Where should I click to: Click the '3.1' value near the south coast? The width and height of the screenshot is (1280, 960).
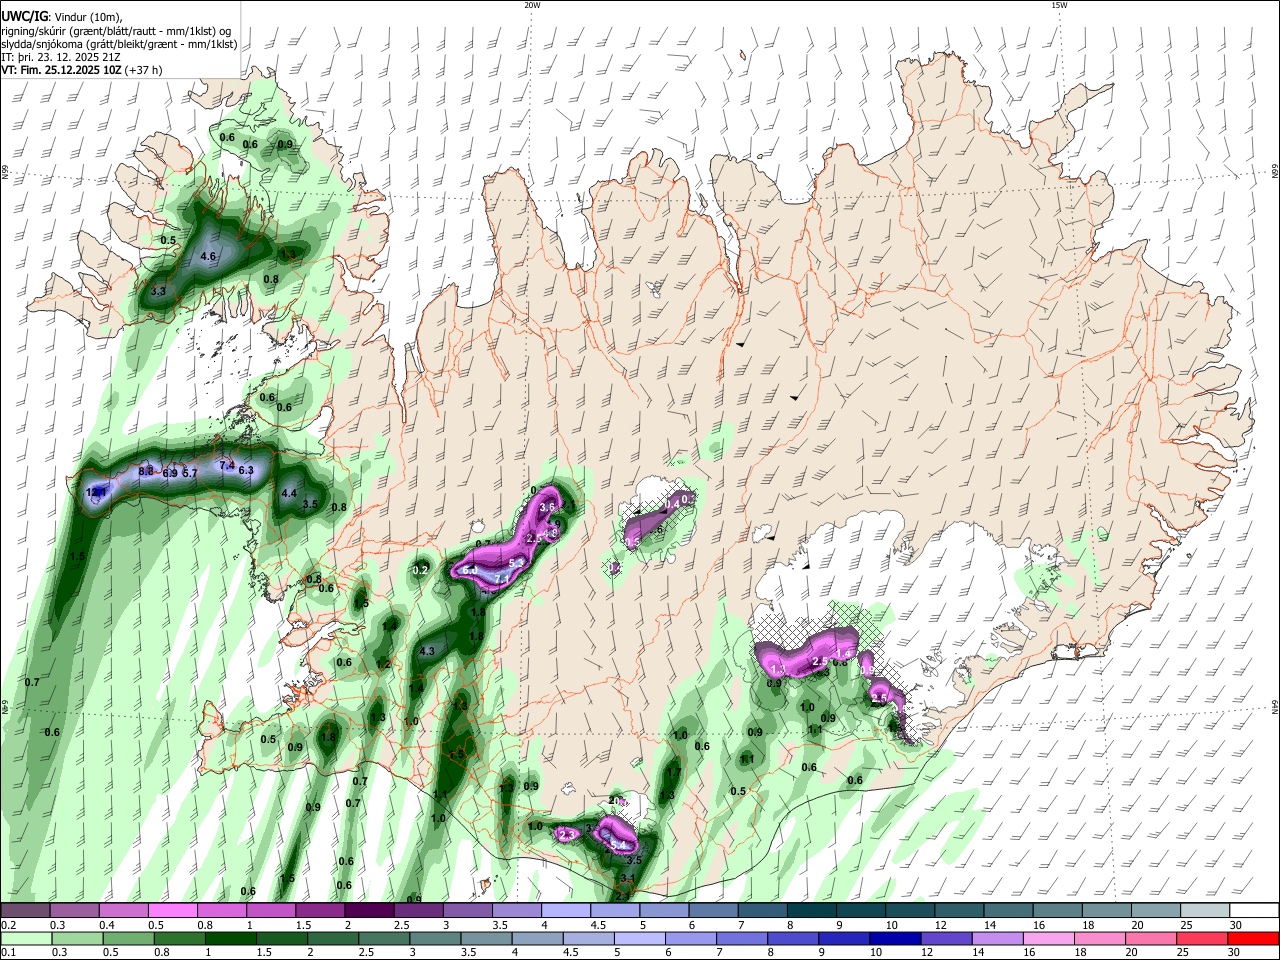[x=628, y=879]
